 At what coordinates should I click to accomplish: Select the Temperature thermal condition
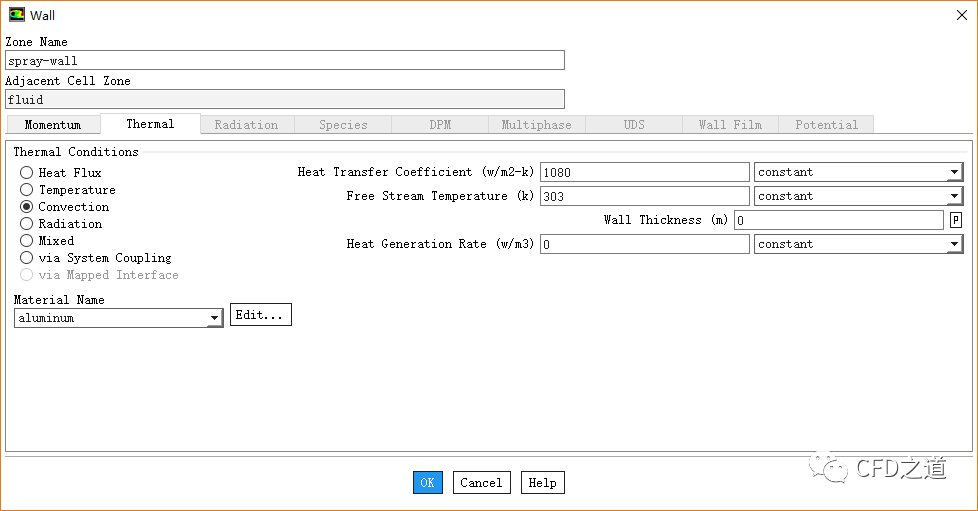(x=27, y=190)
